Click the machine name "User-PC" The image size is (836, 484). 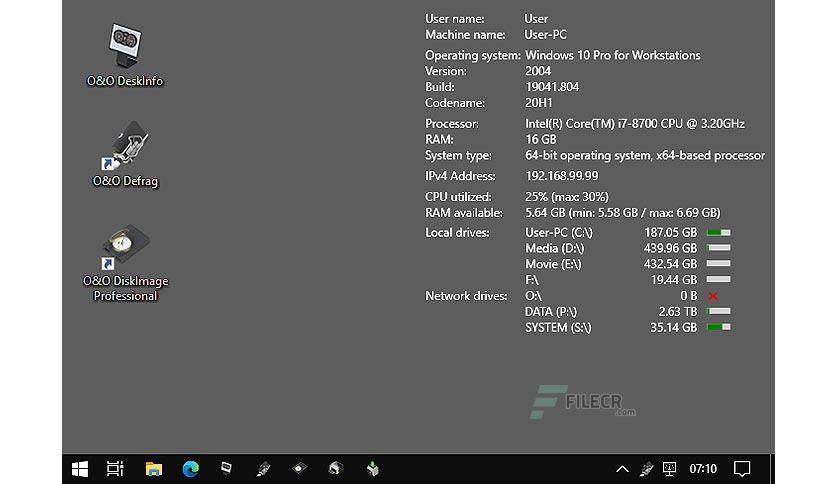click(x=545, y=35)
